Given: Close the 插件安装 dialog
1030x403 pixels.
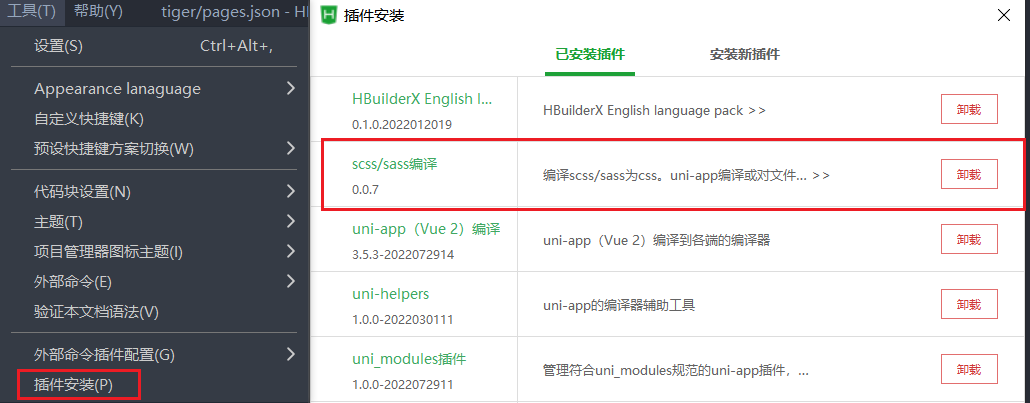Looking at the screenshot, I should tap(1004, 15).
